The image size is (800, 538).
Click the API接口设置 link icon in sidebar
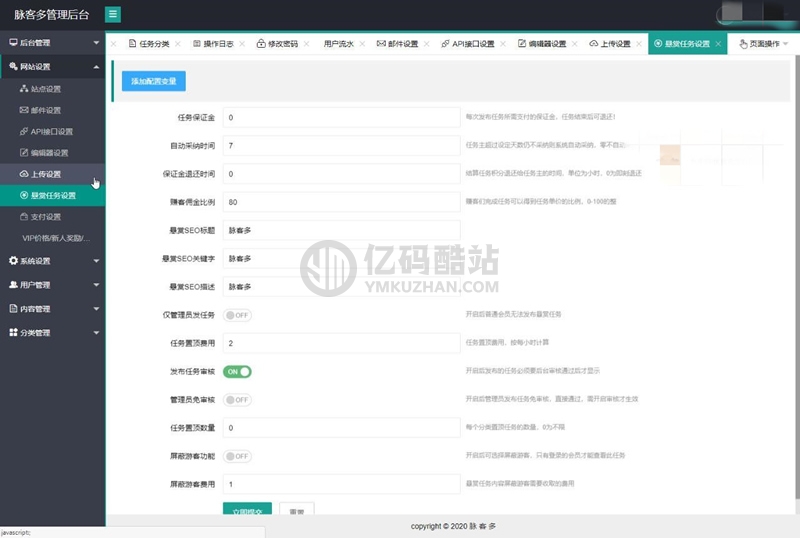pos(24,131)
